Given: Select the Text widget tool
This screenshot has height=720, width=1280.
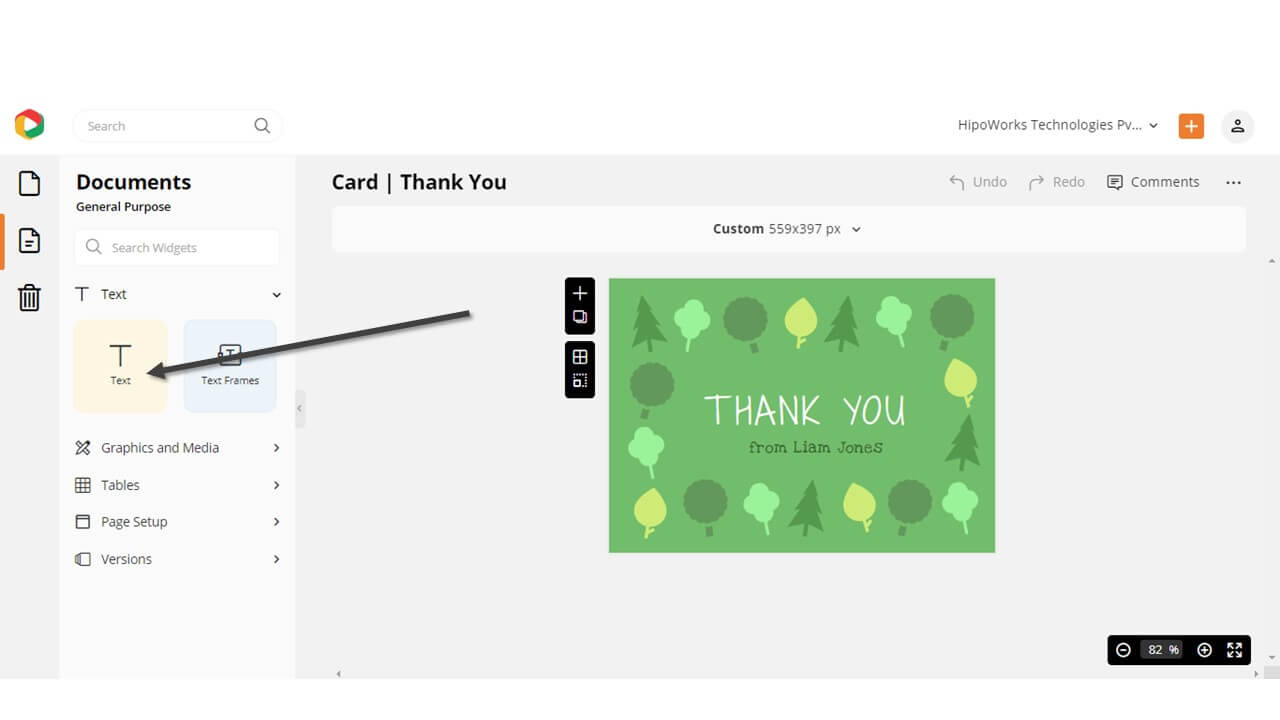Looking at the screenshot, I should pos(120,365).
